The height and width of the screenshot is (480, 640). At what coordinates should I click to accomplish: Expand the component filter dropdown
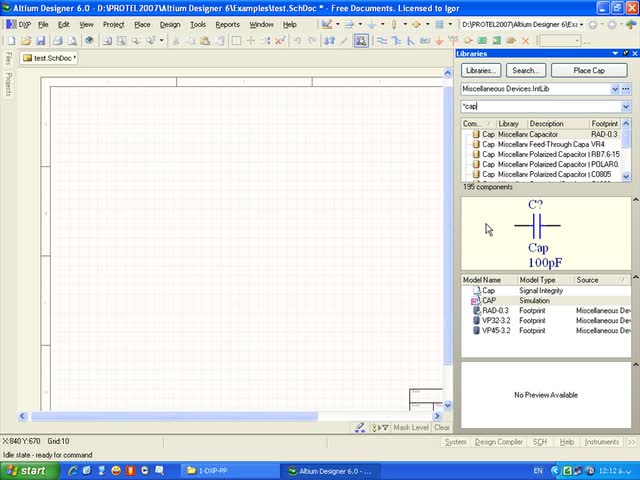[626, 106]
